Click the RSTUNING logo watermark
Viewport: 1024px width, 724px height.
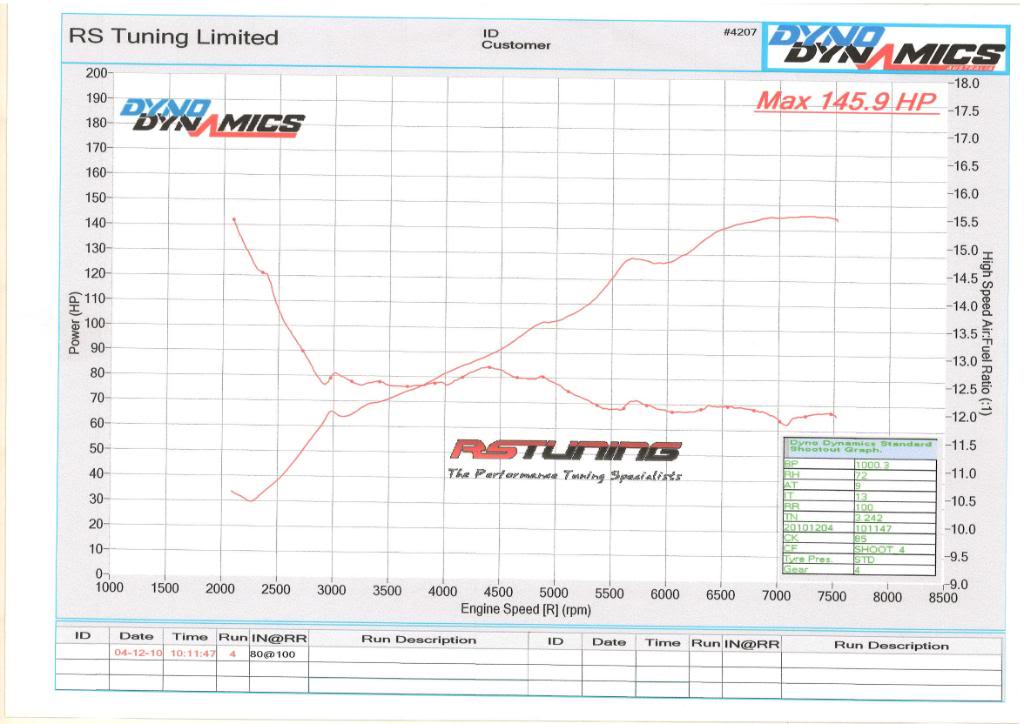565,451
